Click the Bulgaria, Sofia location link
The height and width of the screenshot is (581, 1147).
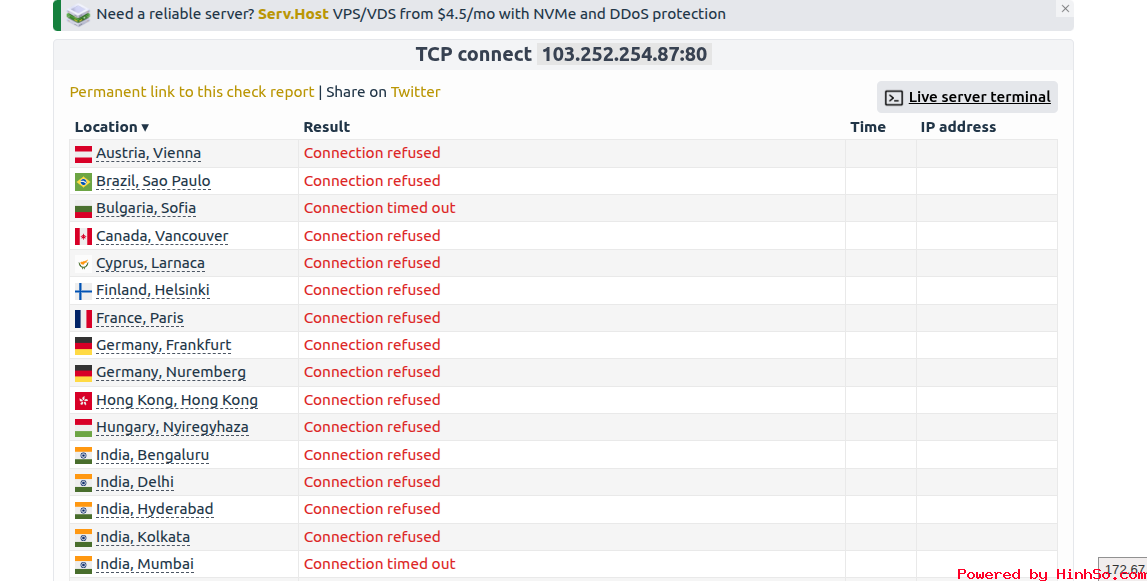click(146, 209)
